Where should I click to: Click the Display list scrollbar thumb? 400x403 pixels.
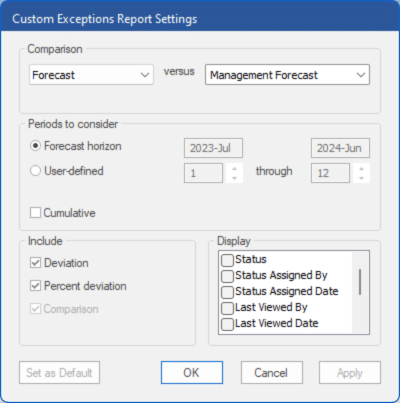click(360, 282)
